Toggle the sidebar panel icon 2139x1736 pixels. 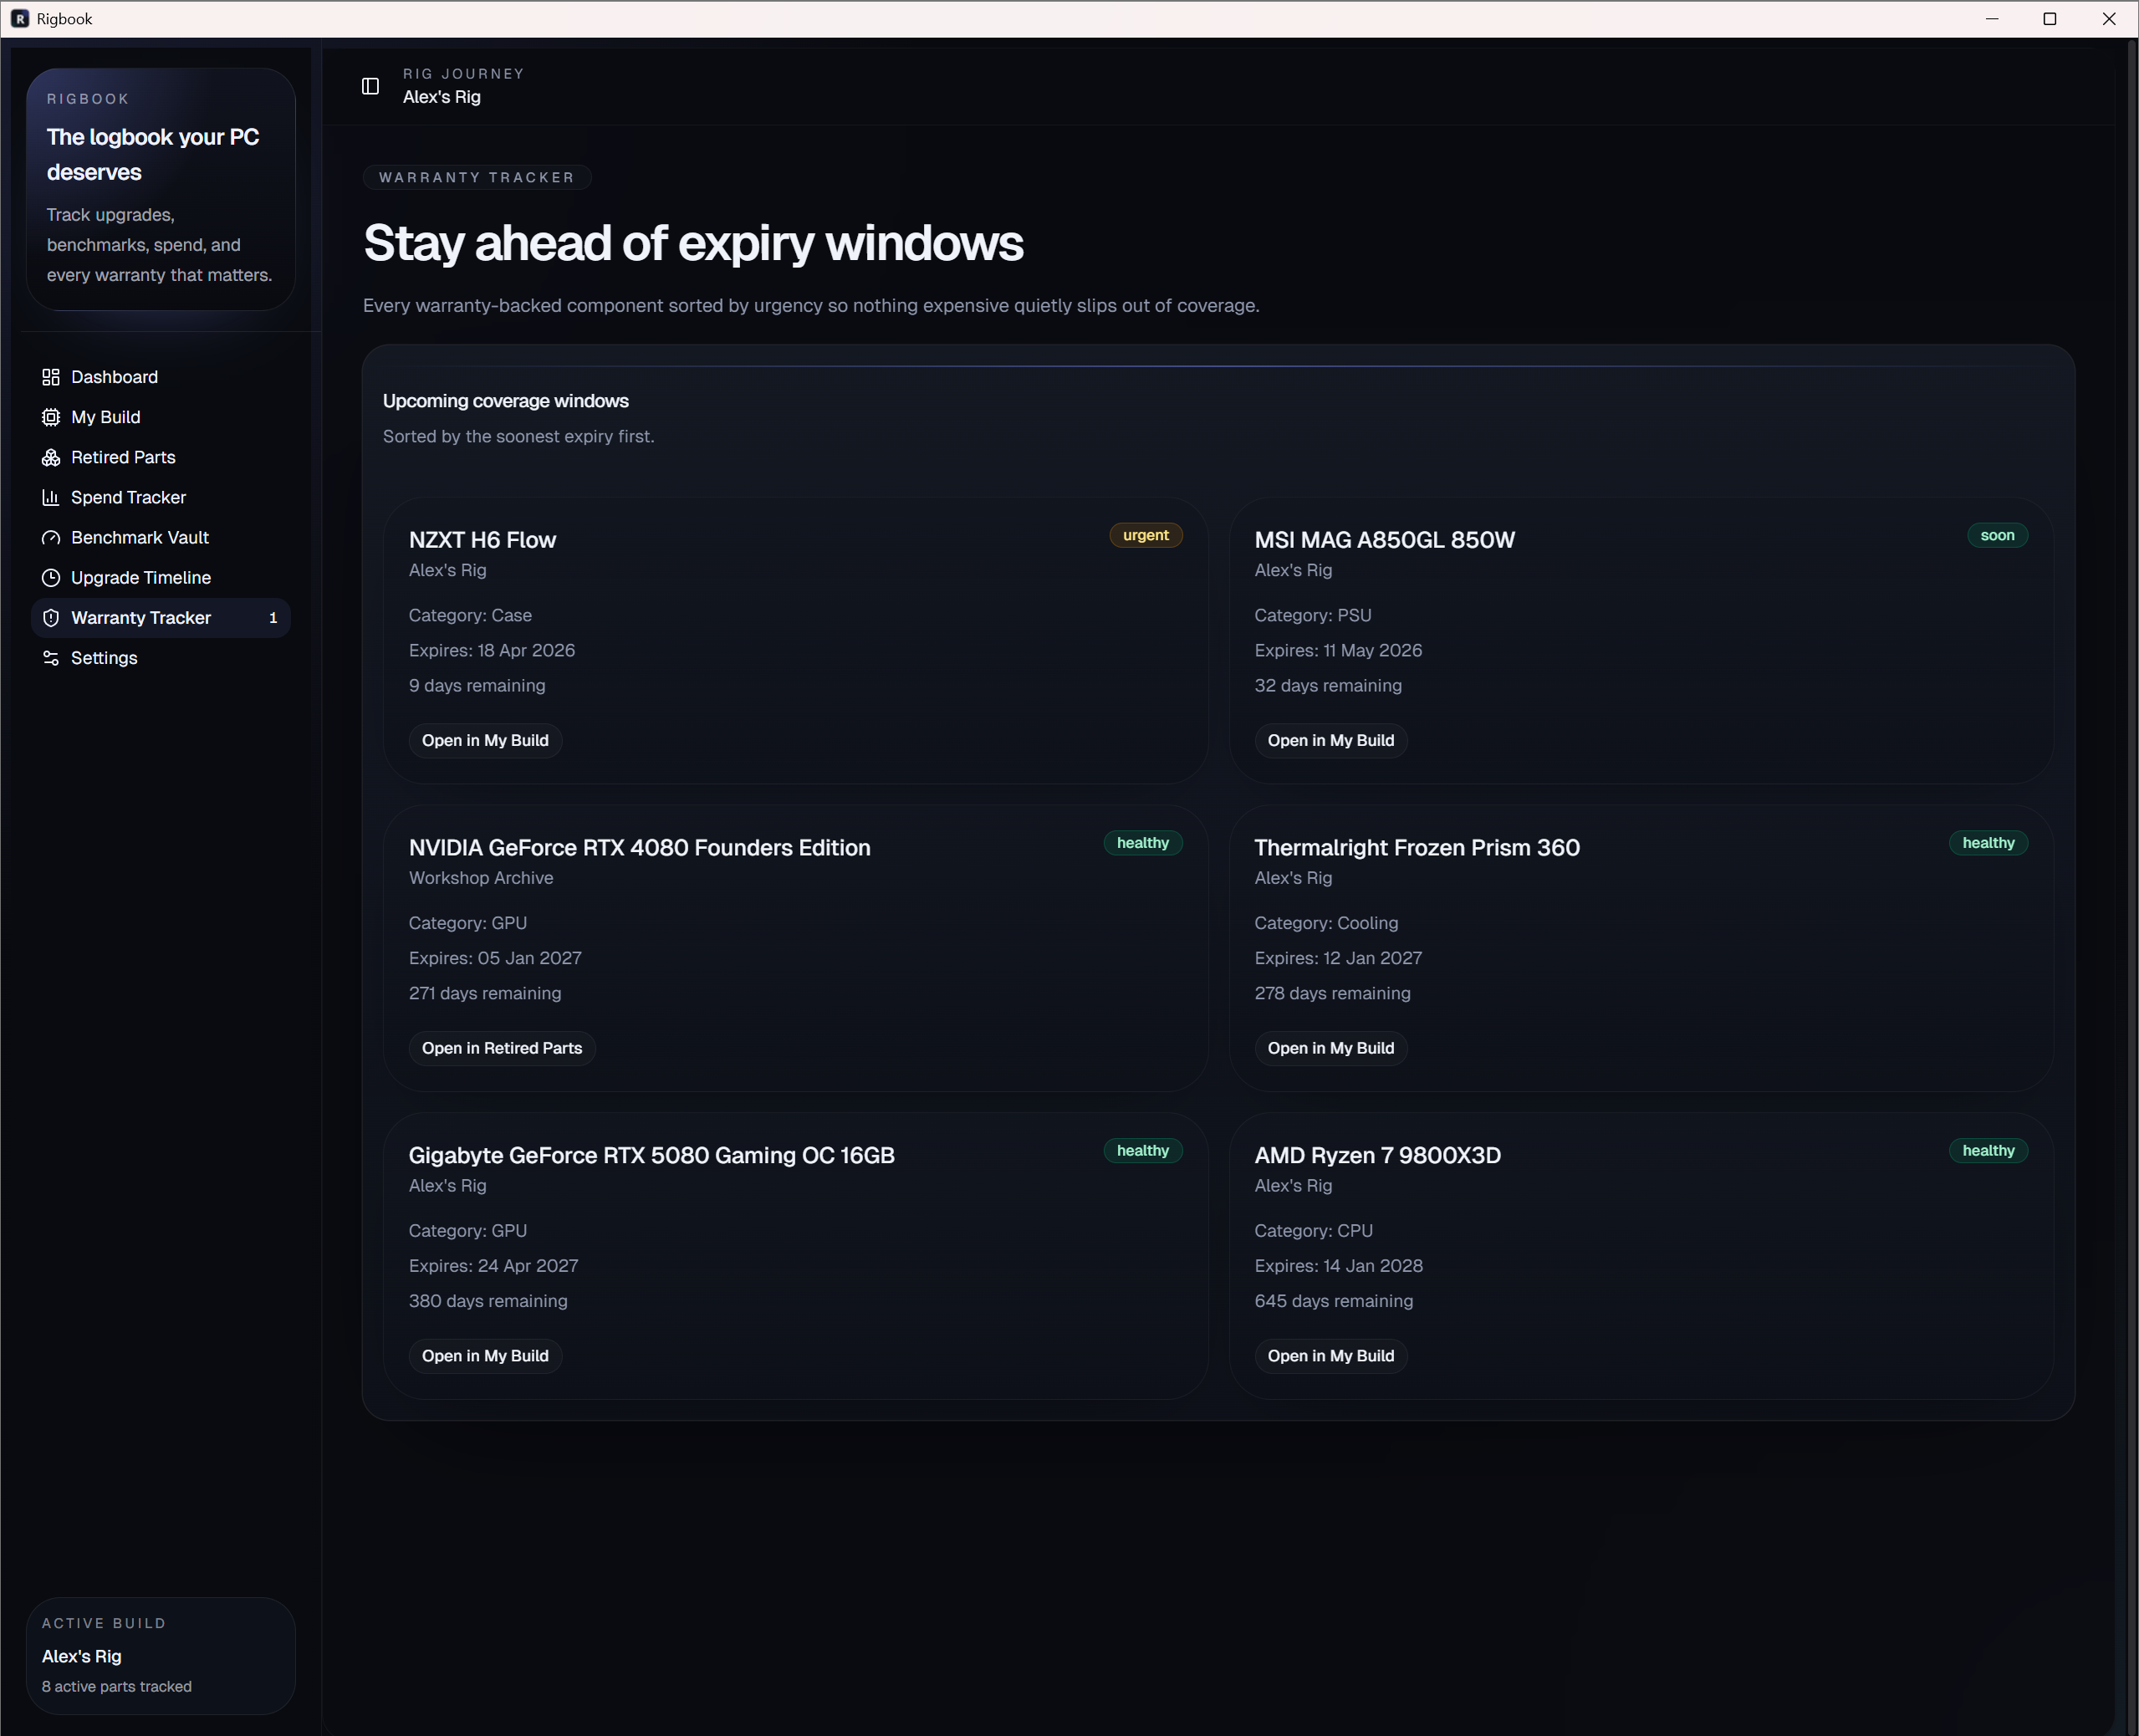[x=370, y=86]
